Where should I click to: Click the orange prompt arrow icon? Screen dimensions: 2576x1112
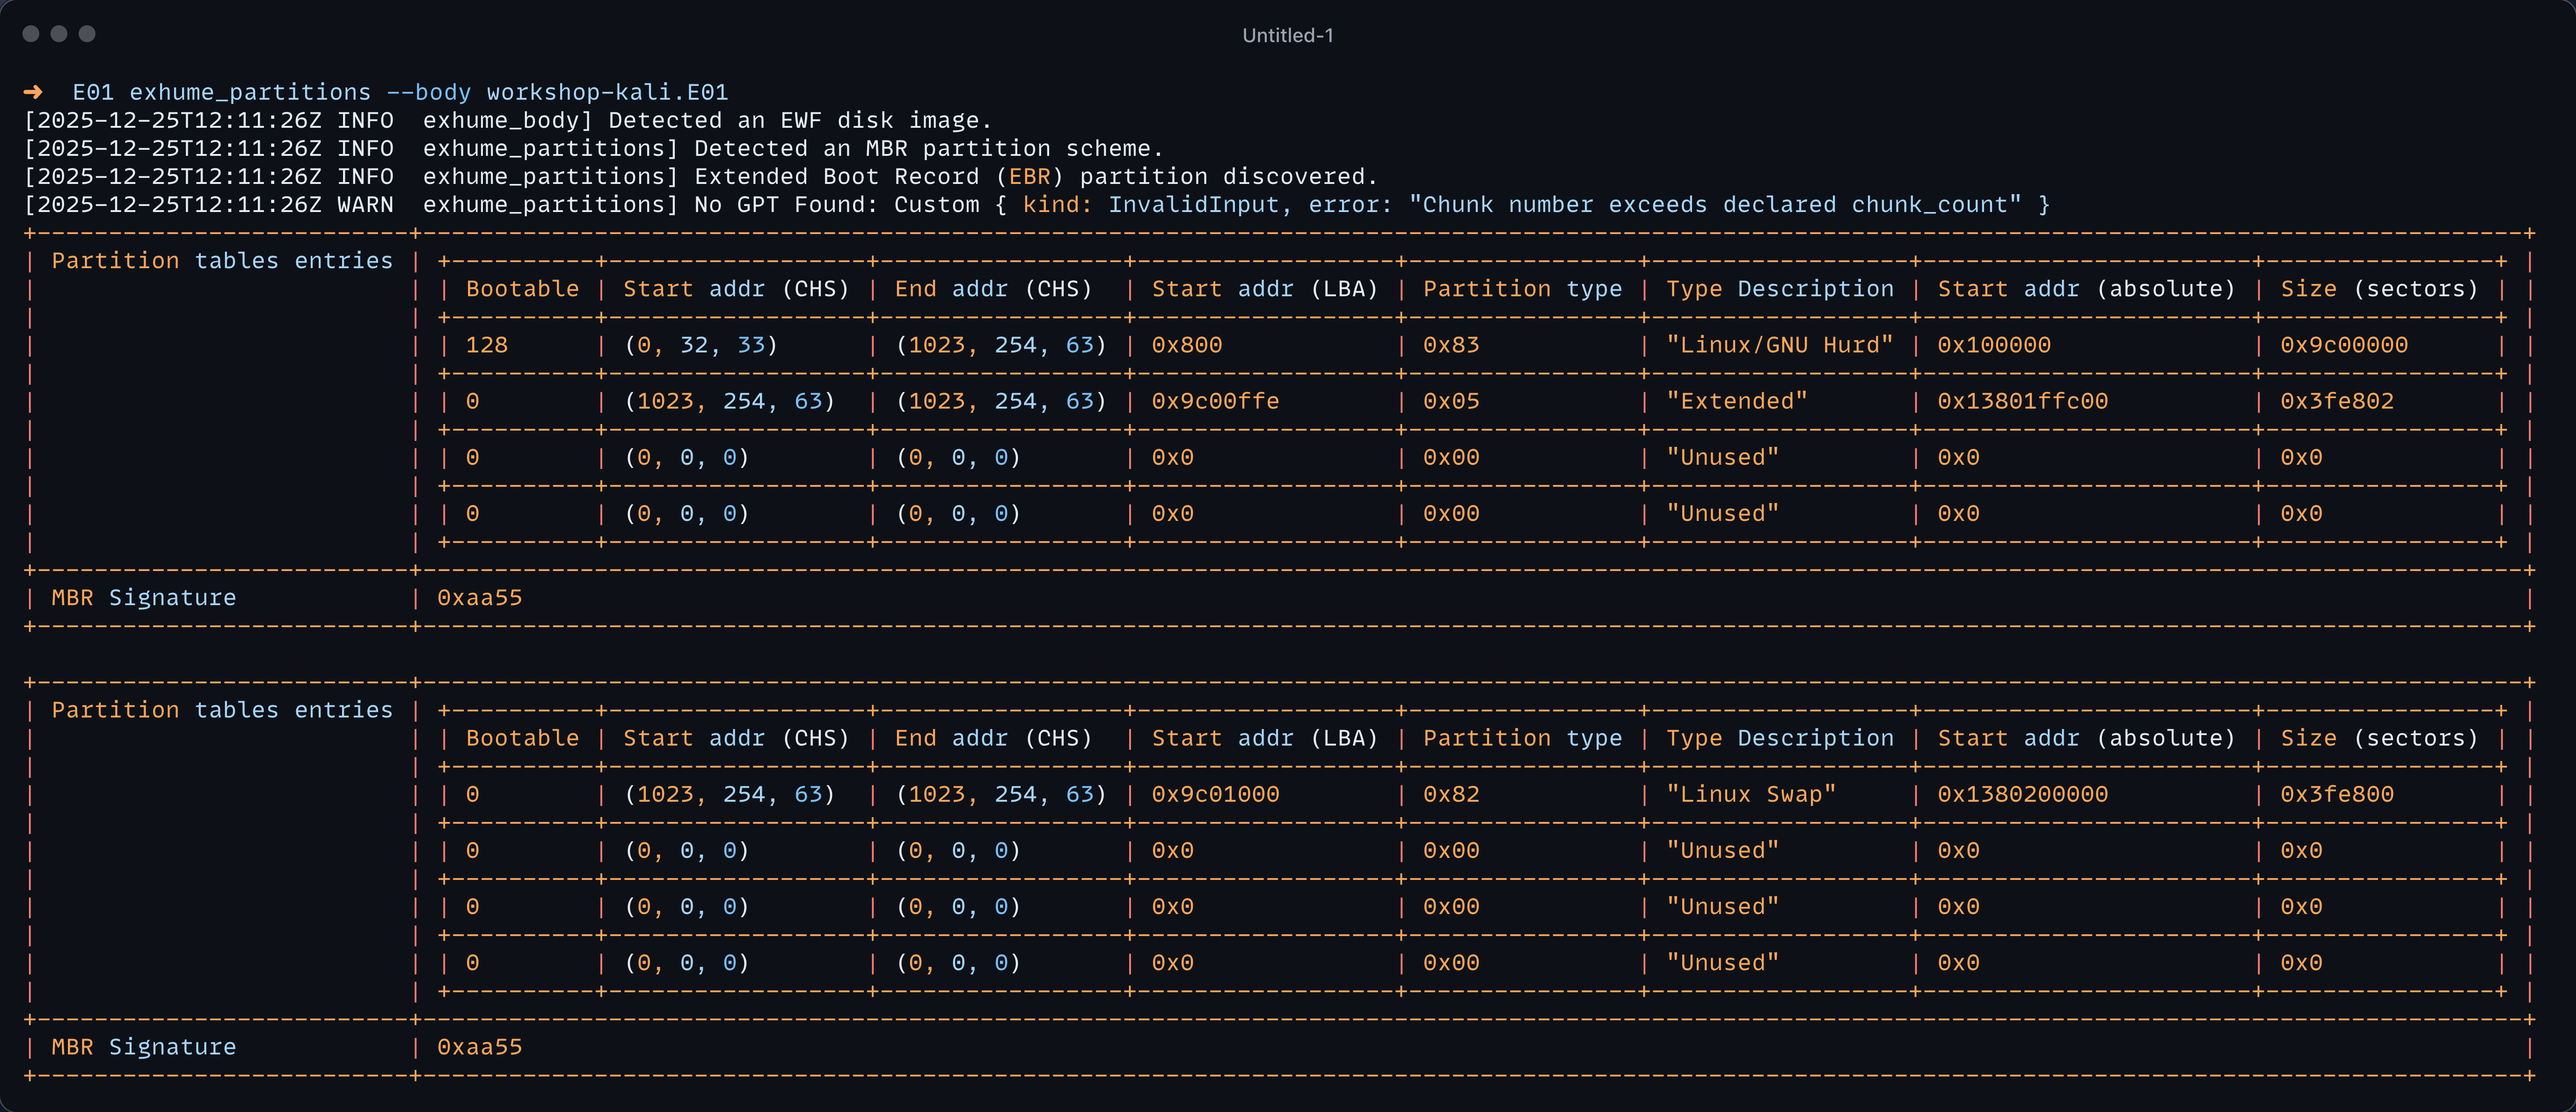coord(33,92)
